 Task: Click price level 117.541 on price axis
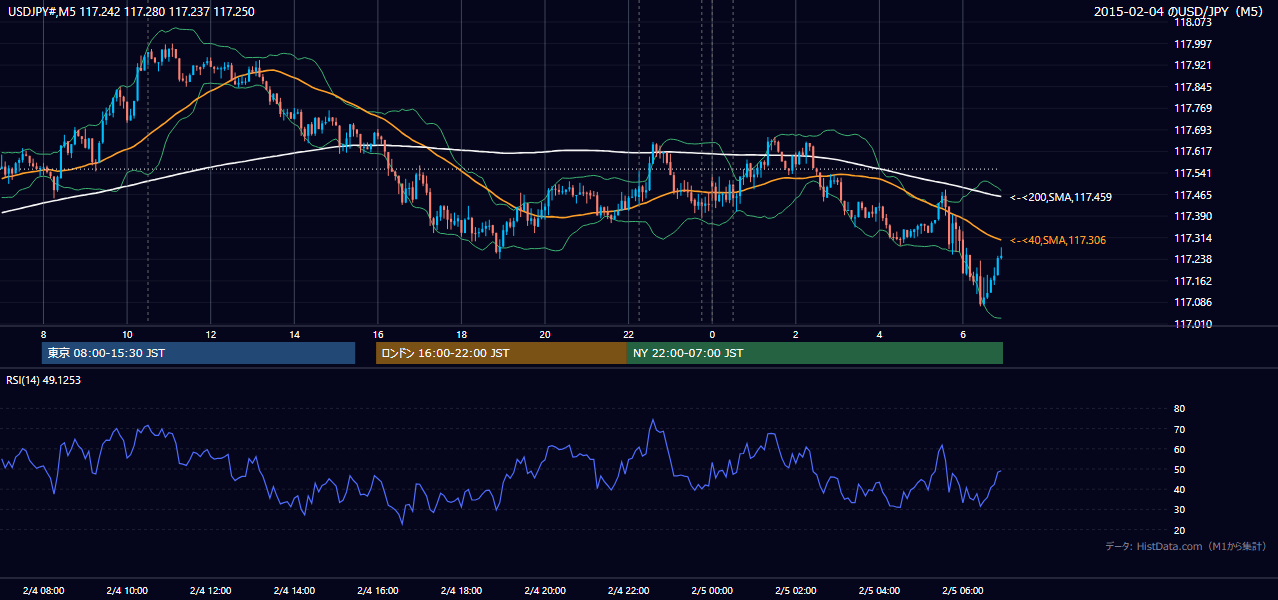pos(1194,173)
